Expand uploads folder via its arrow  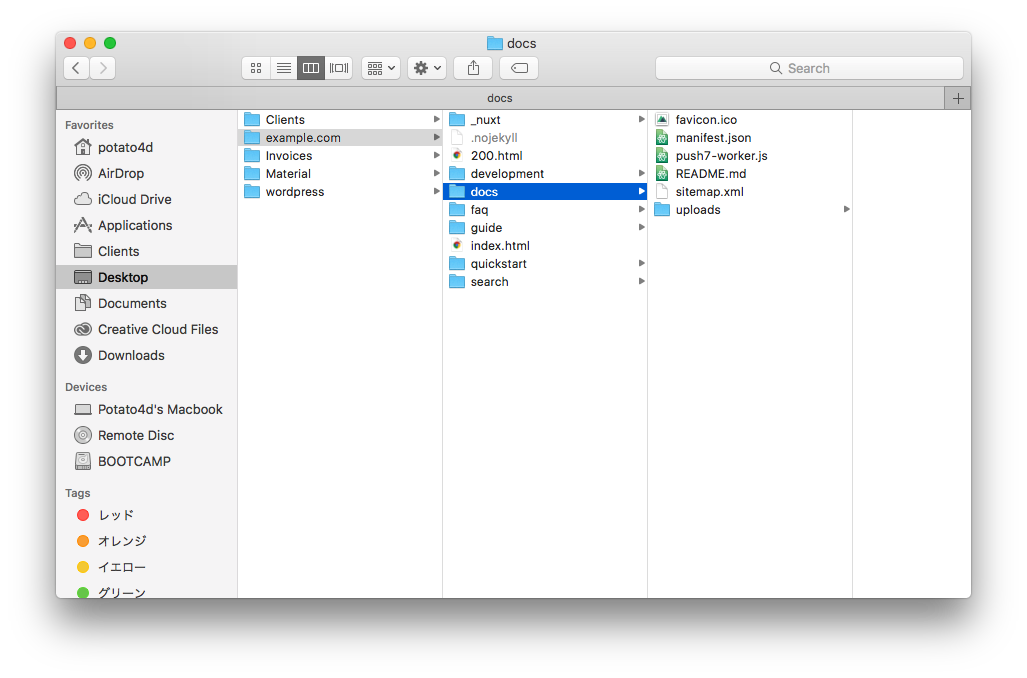coord(847,209)
